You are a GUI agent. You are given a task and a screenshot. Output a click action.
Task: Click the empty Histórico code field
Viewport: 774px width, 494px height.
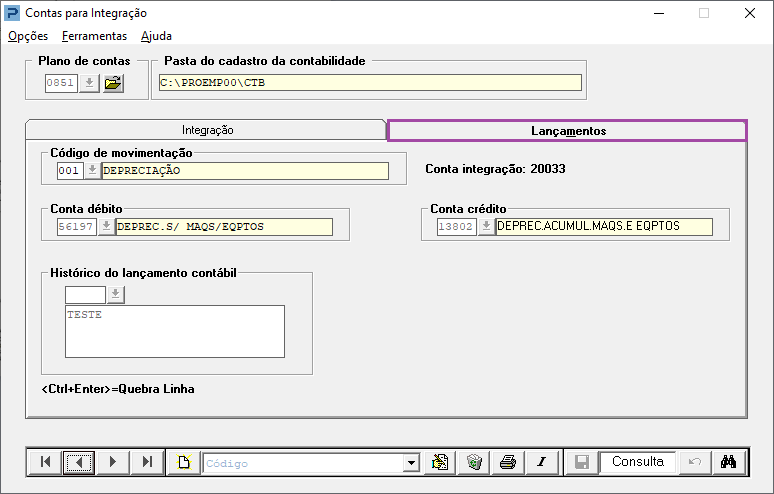[x=85, y=295]
